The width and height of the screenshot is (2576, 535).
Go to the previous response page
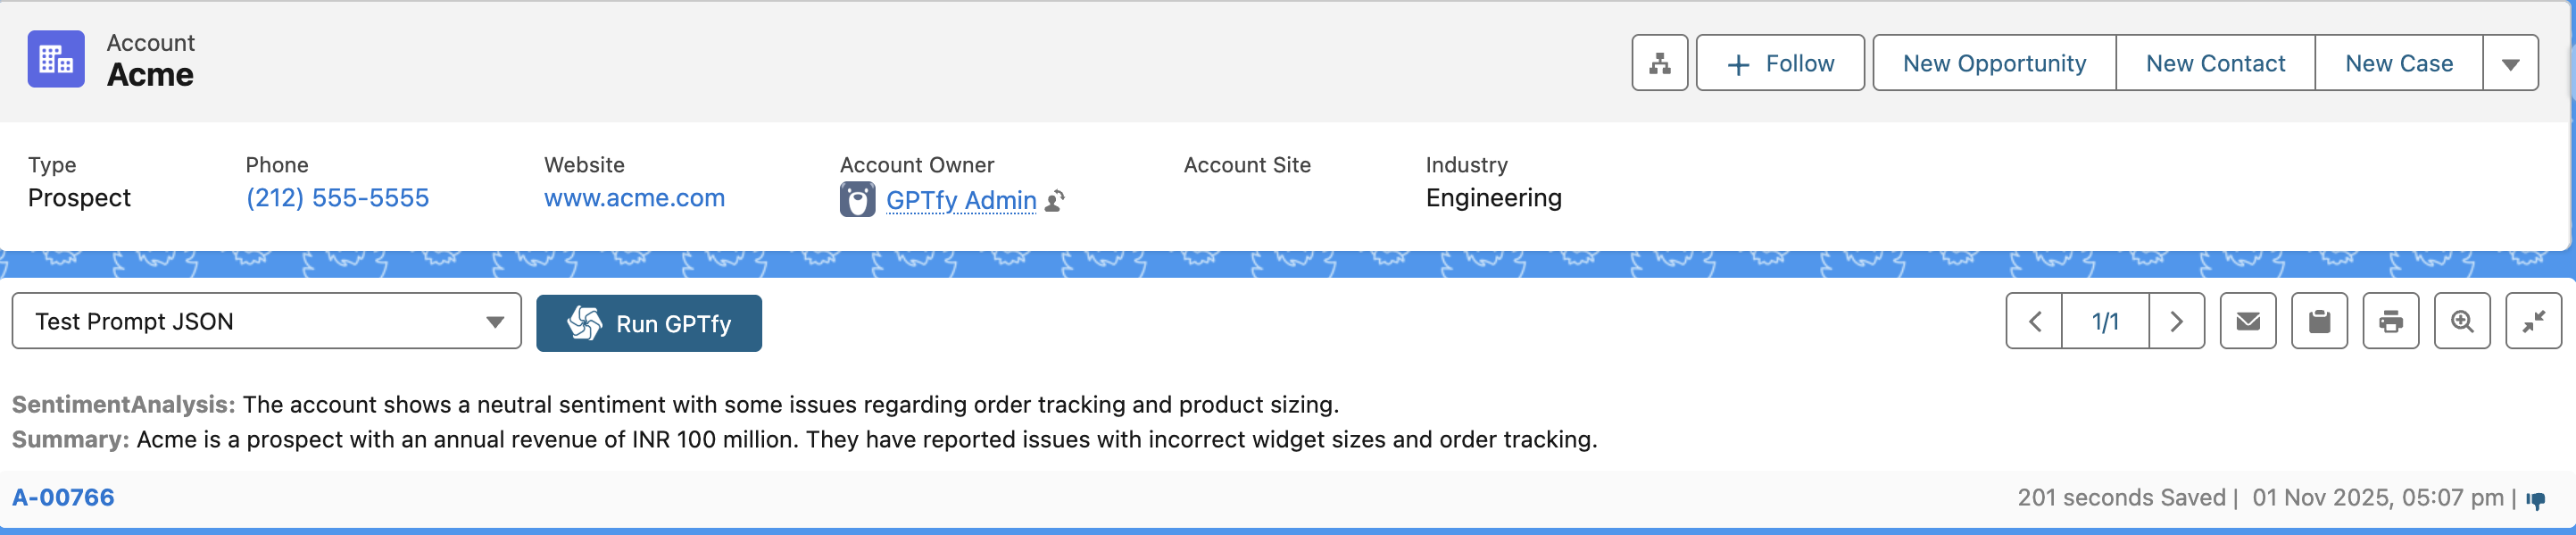[x=2034, y=321]
